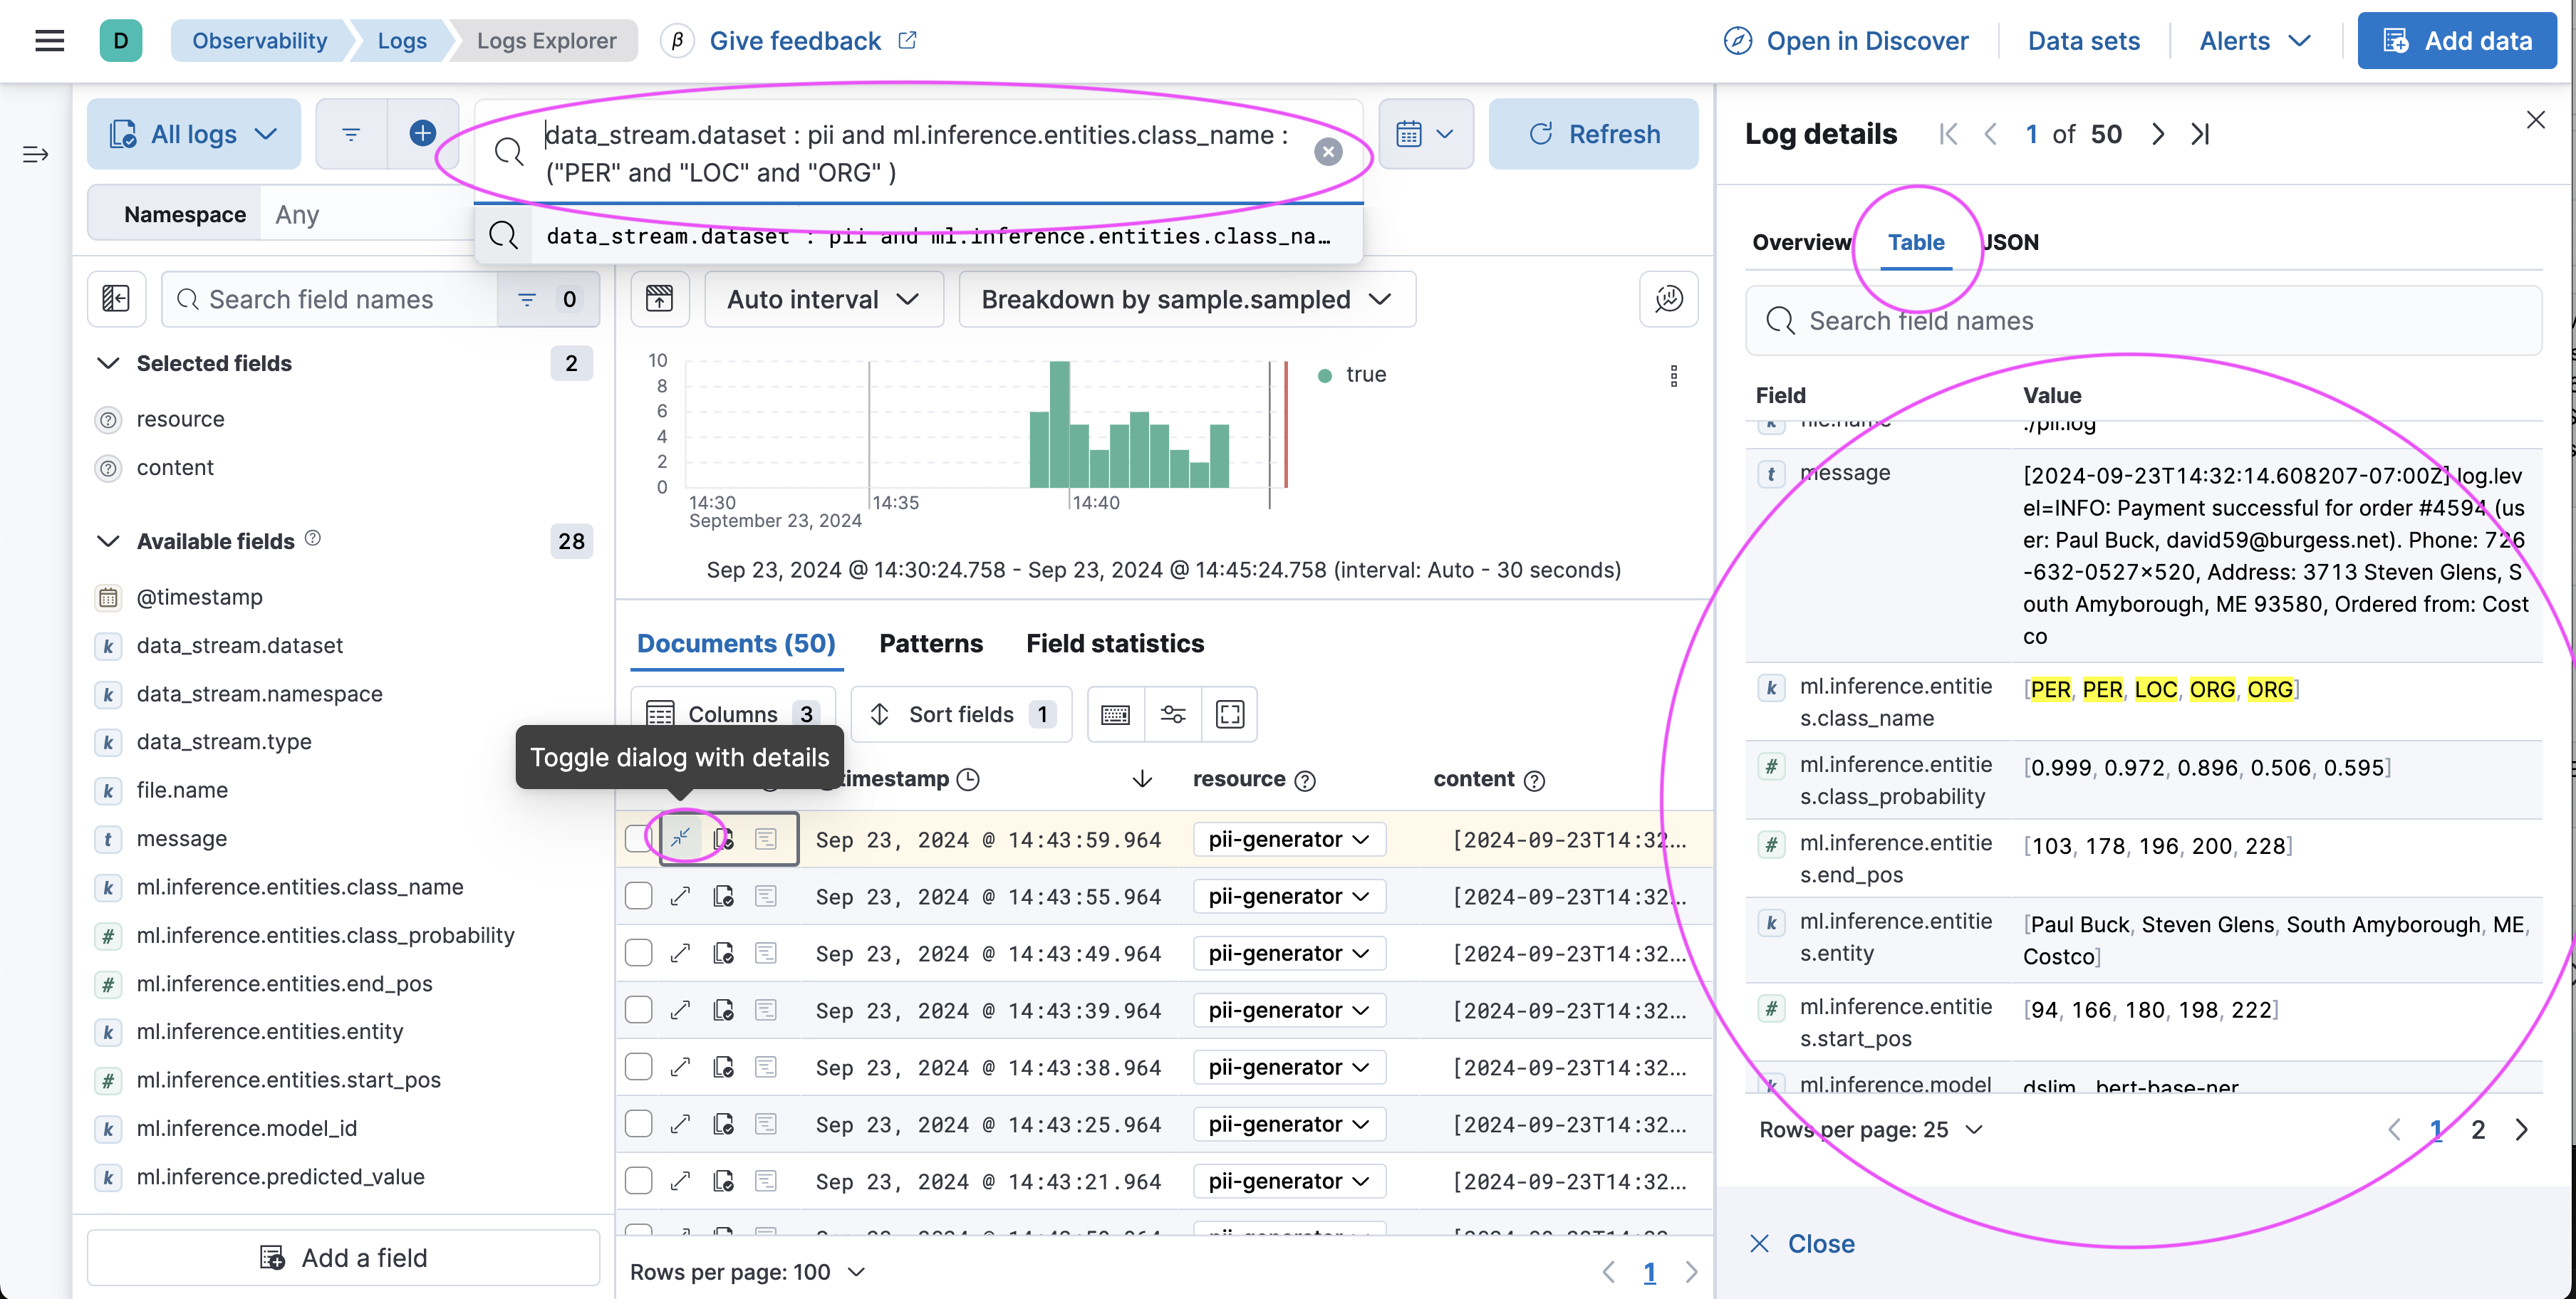Image resolution: width=2576 pixels, height=1299 pixels.
Task: Collapse the Selected fields section
Action: coord(108,363)
